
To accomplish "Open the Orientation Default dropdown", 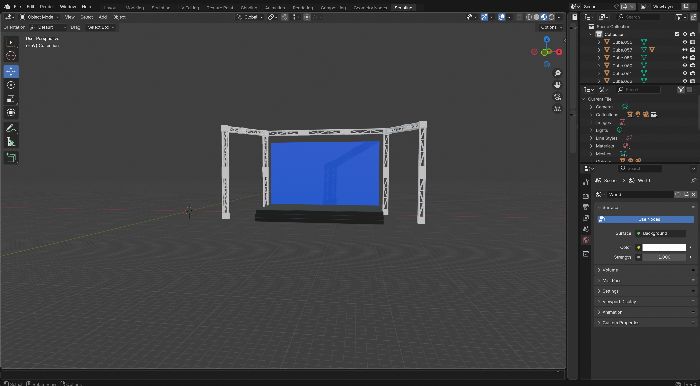I will [48, 27].
